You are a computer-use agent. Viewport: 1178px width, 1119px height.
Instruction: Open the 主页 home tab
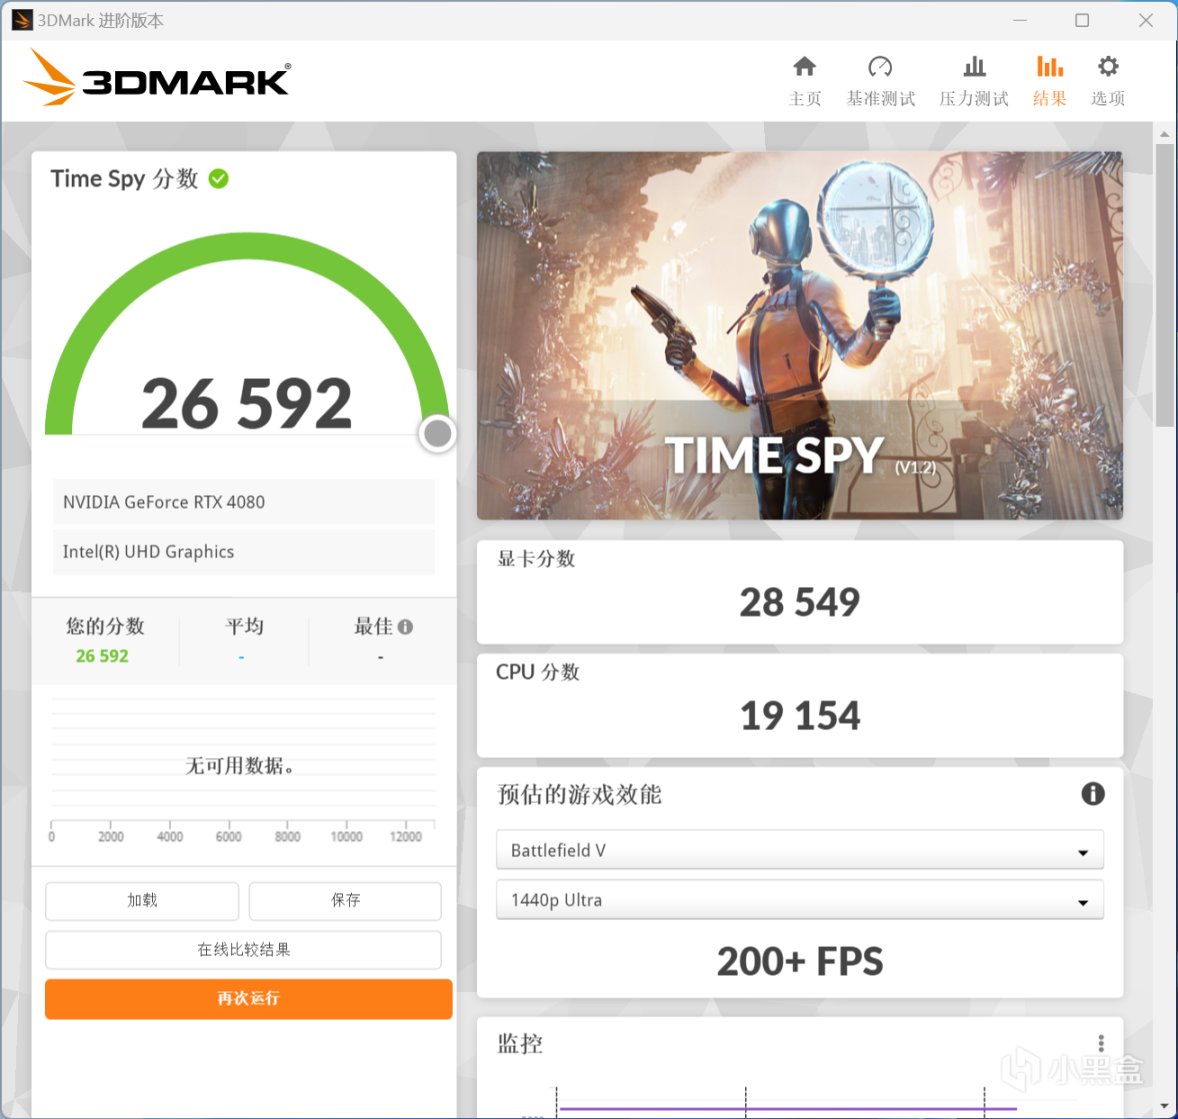click(805, 81)
